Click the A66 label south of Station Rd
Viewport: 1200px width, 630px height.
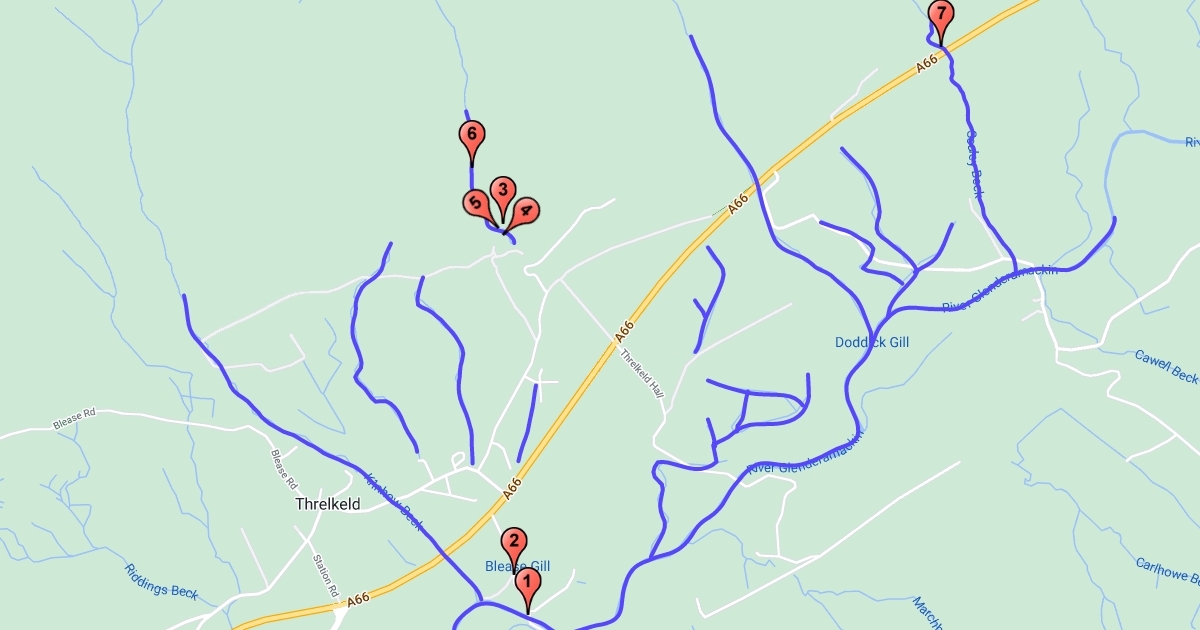[359, 600]
